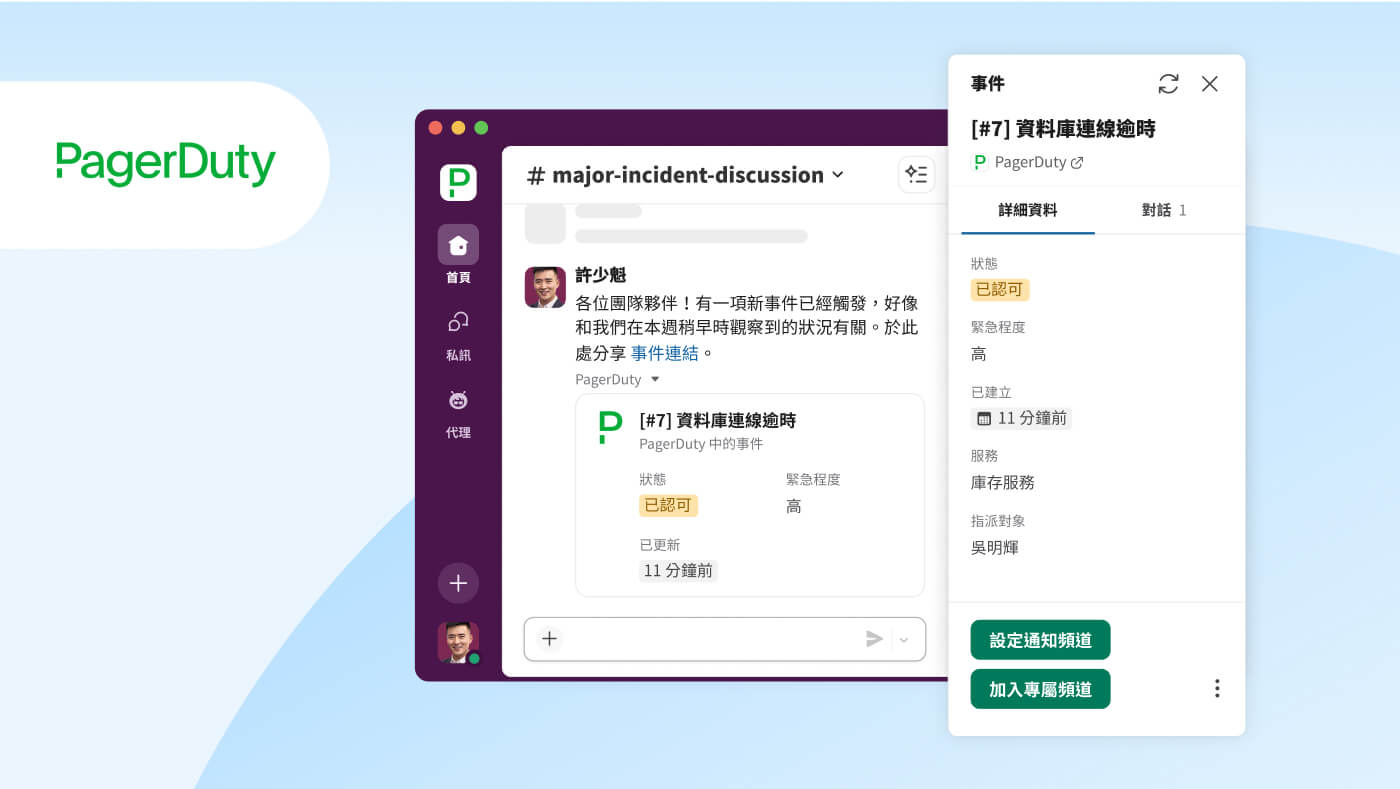
Task: Click the 庫存服務 service value
Action: [1003, 482]
